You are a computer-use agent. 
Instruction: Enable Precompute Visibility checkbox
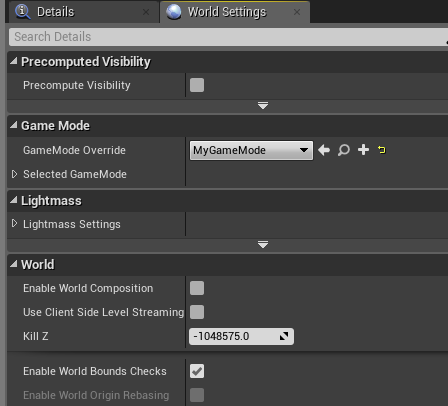(x=197, y=85)
